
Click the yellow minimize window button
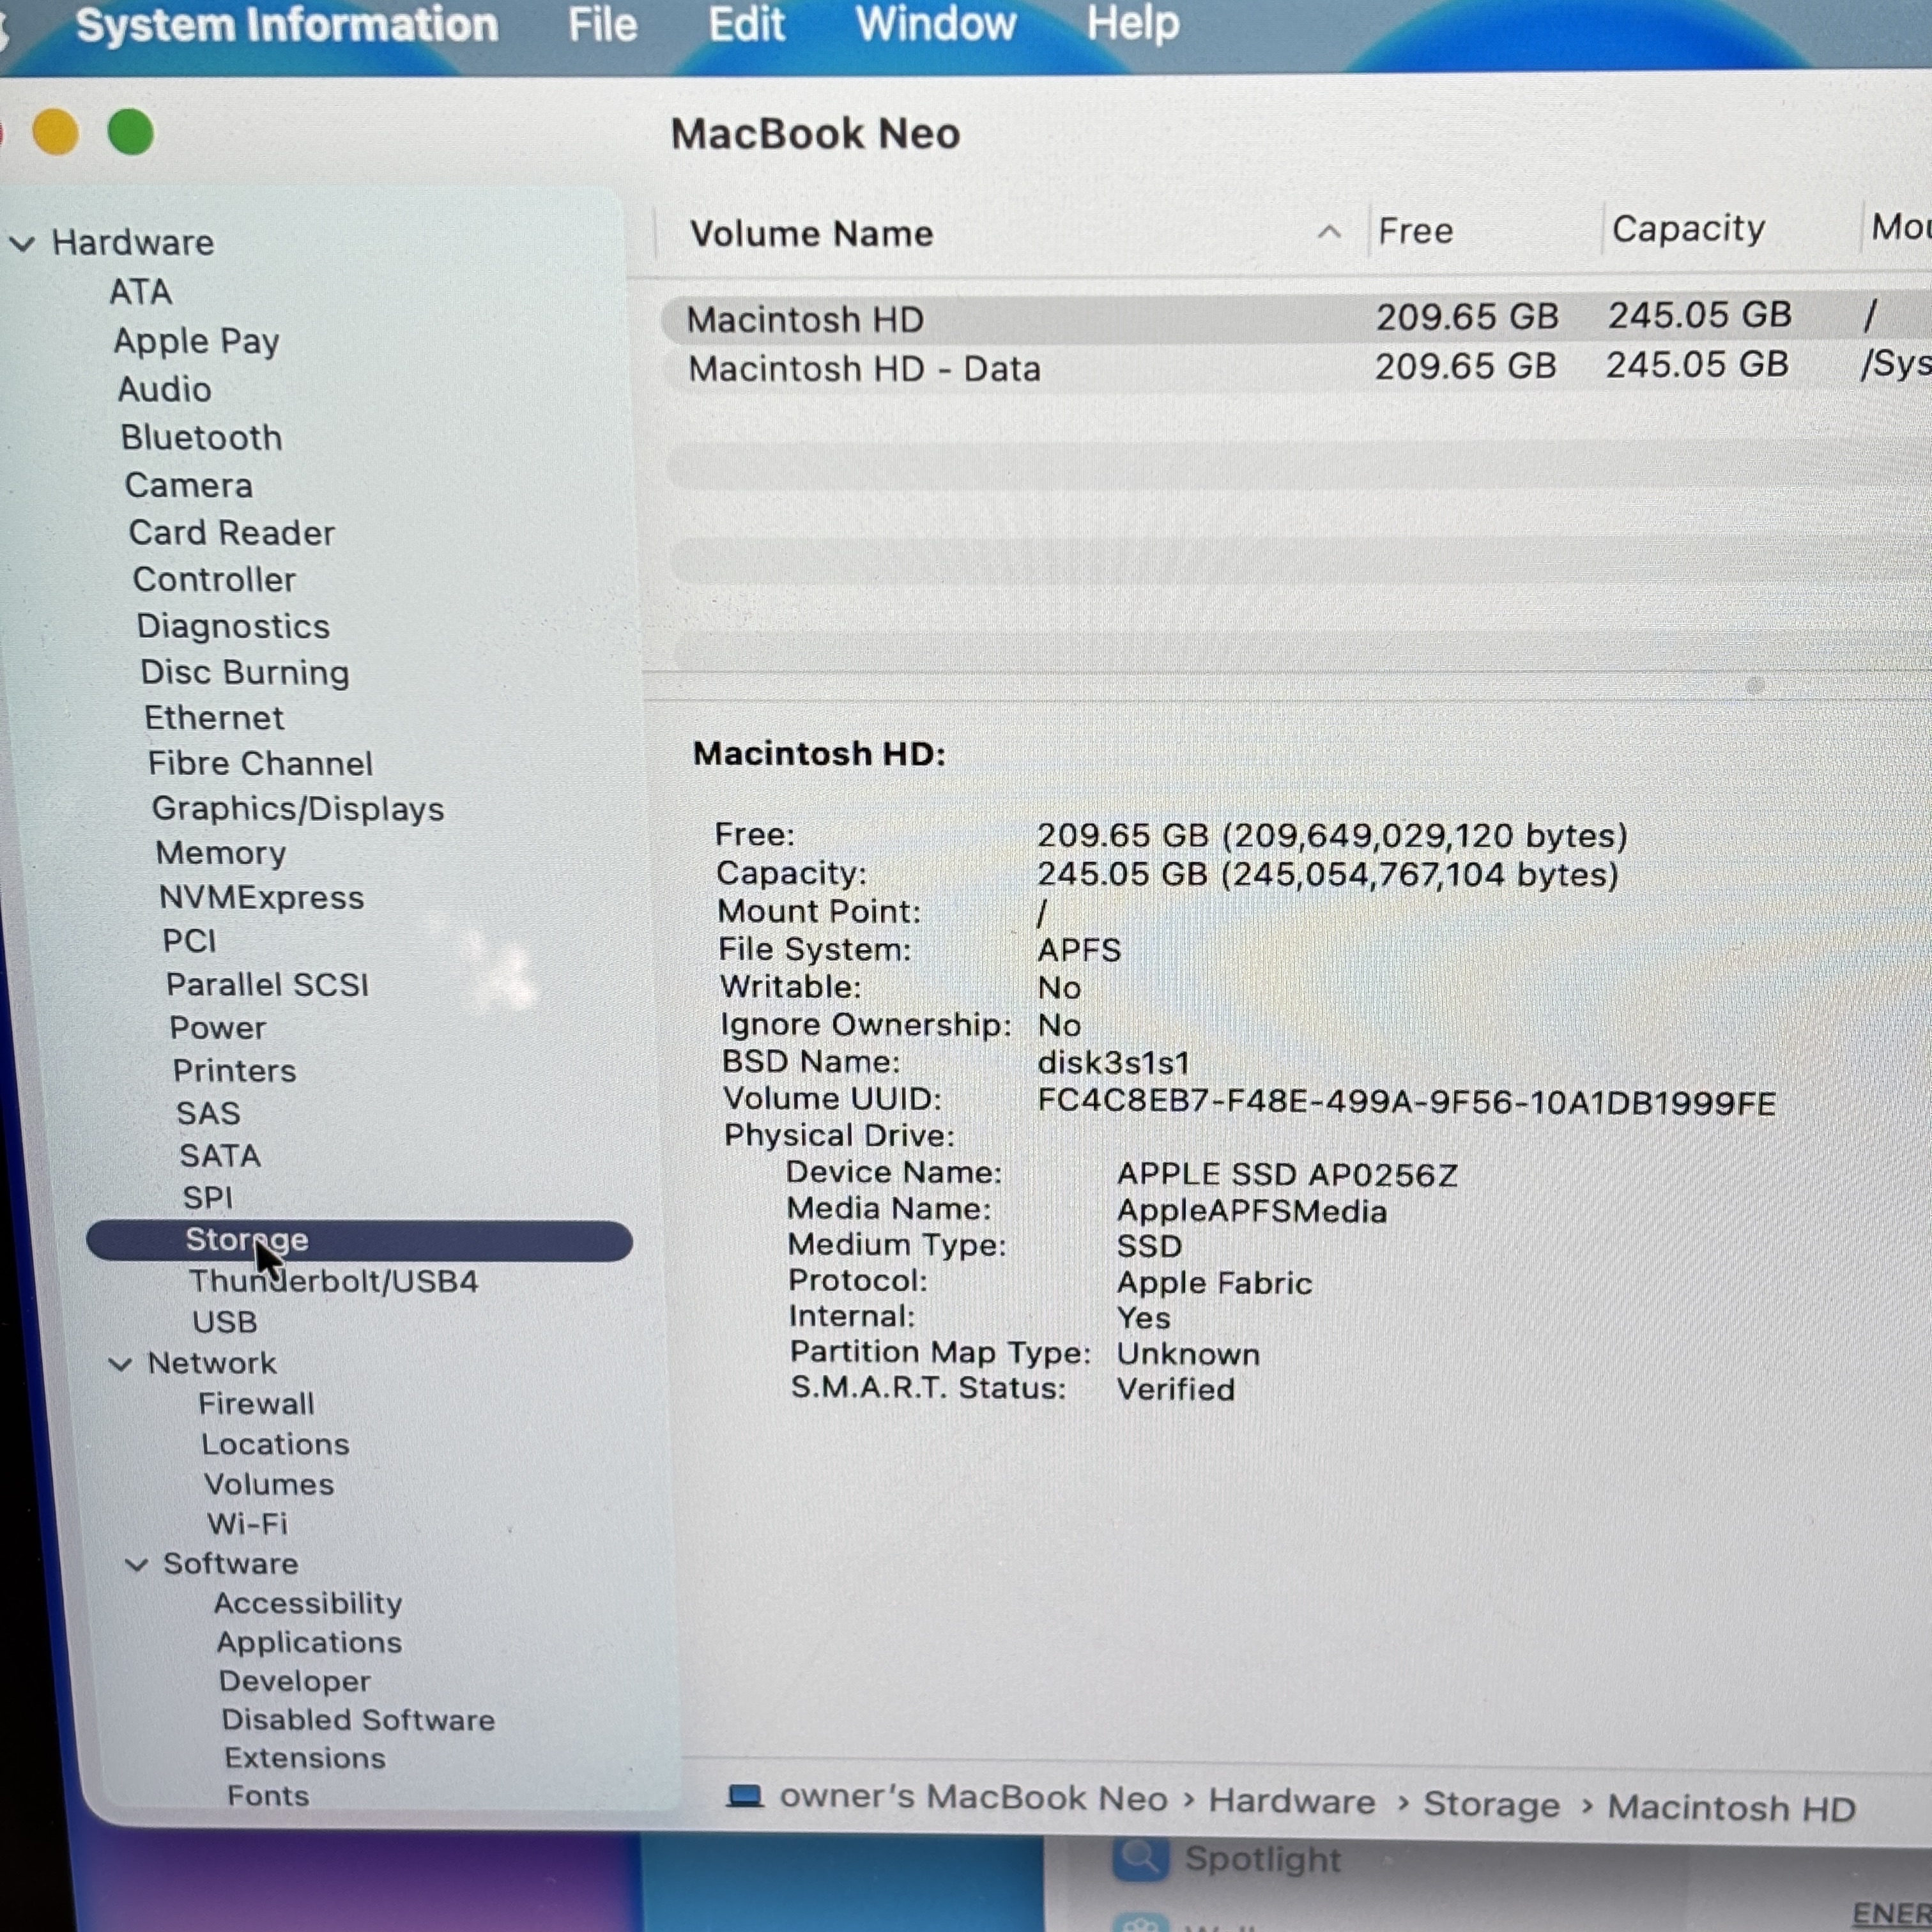(x=55, y=133)
